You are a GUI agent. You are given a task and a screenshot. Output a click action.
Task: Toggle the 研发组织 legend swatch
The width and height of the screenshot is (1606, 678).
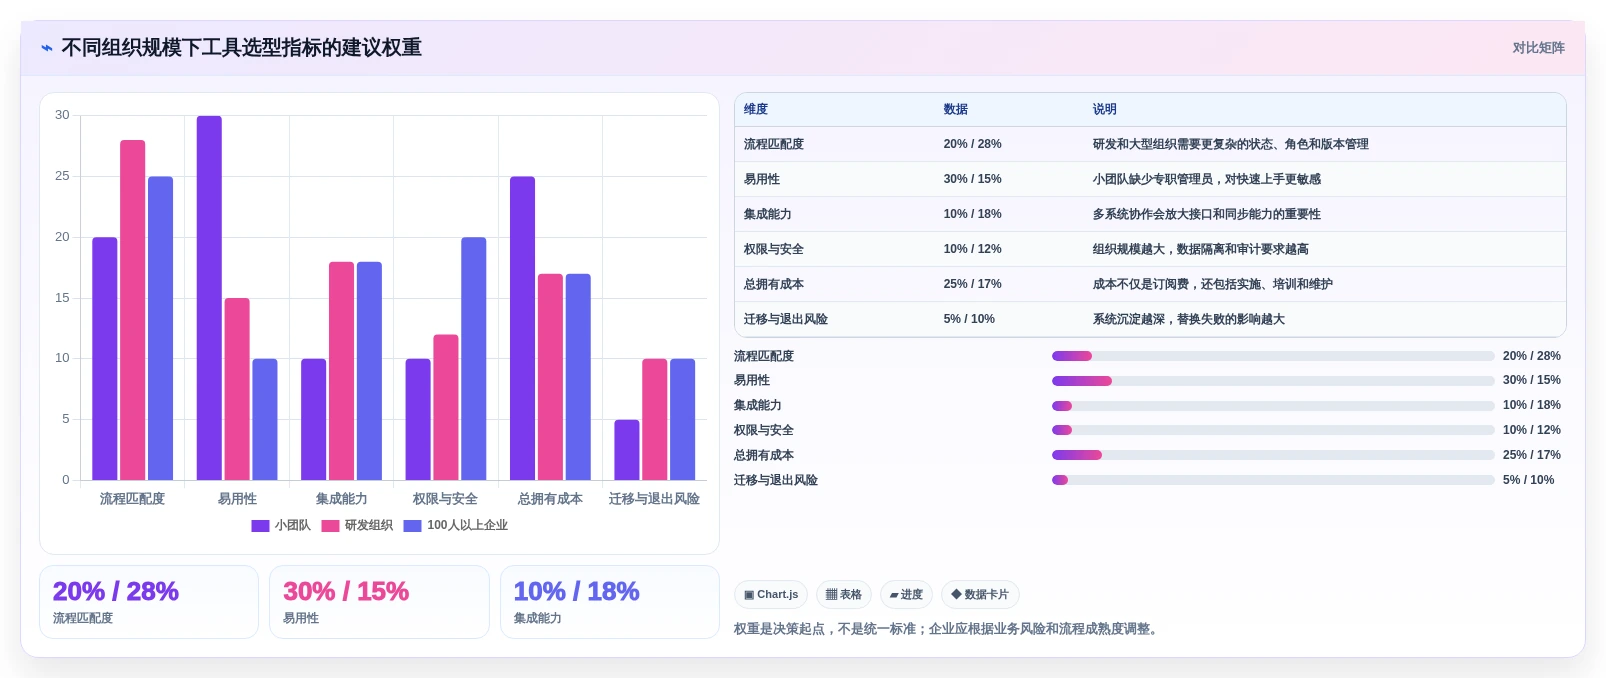pyautogui.click(x=330, y=526)
